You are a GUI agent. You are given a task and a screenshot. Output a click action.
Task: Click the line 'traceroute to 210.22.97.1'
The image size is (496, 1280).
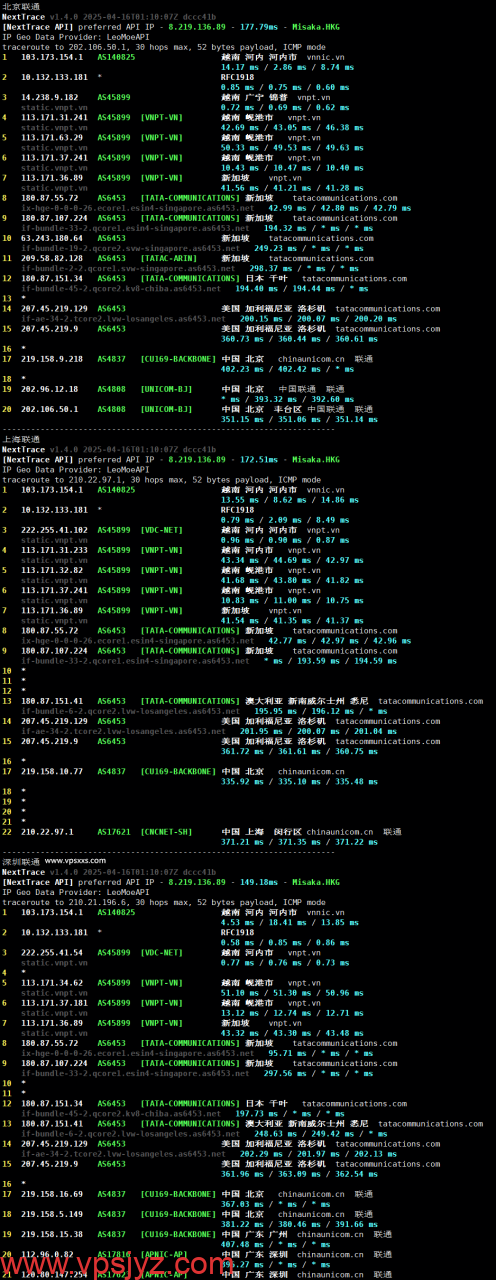(x=163, y=479)
